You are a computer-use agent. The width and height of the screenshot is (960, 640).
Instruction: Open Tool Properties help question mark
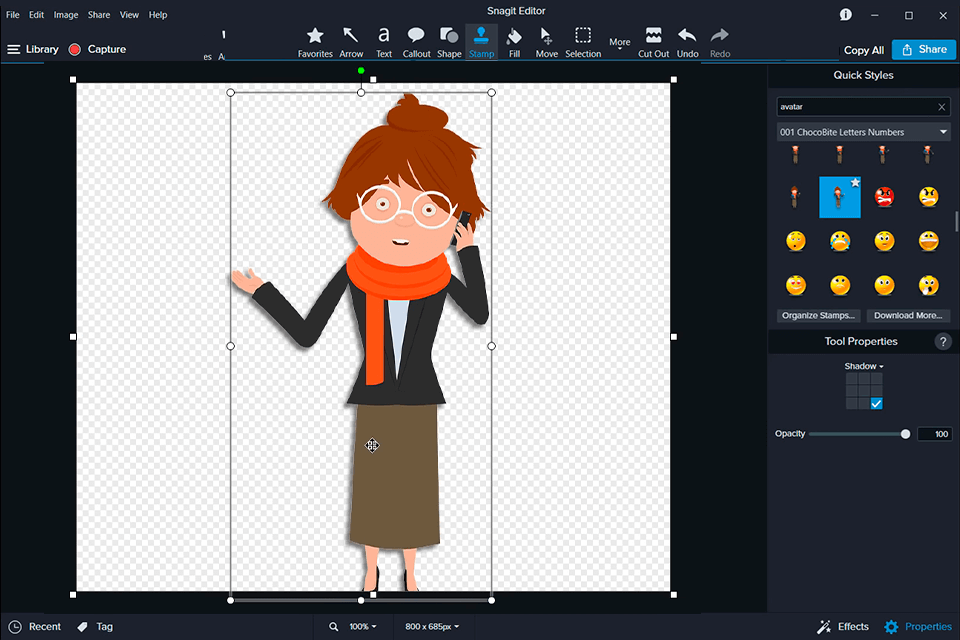943,342
